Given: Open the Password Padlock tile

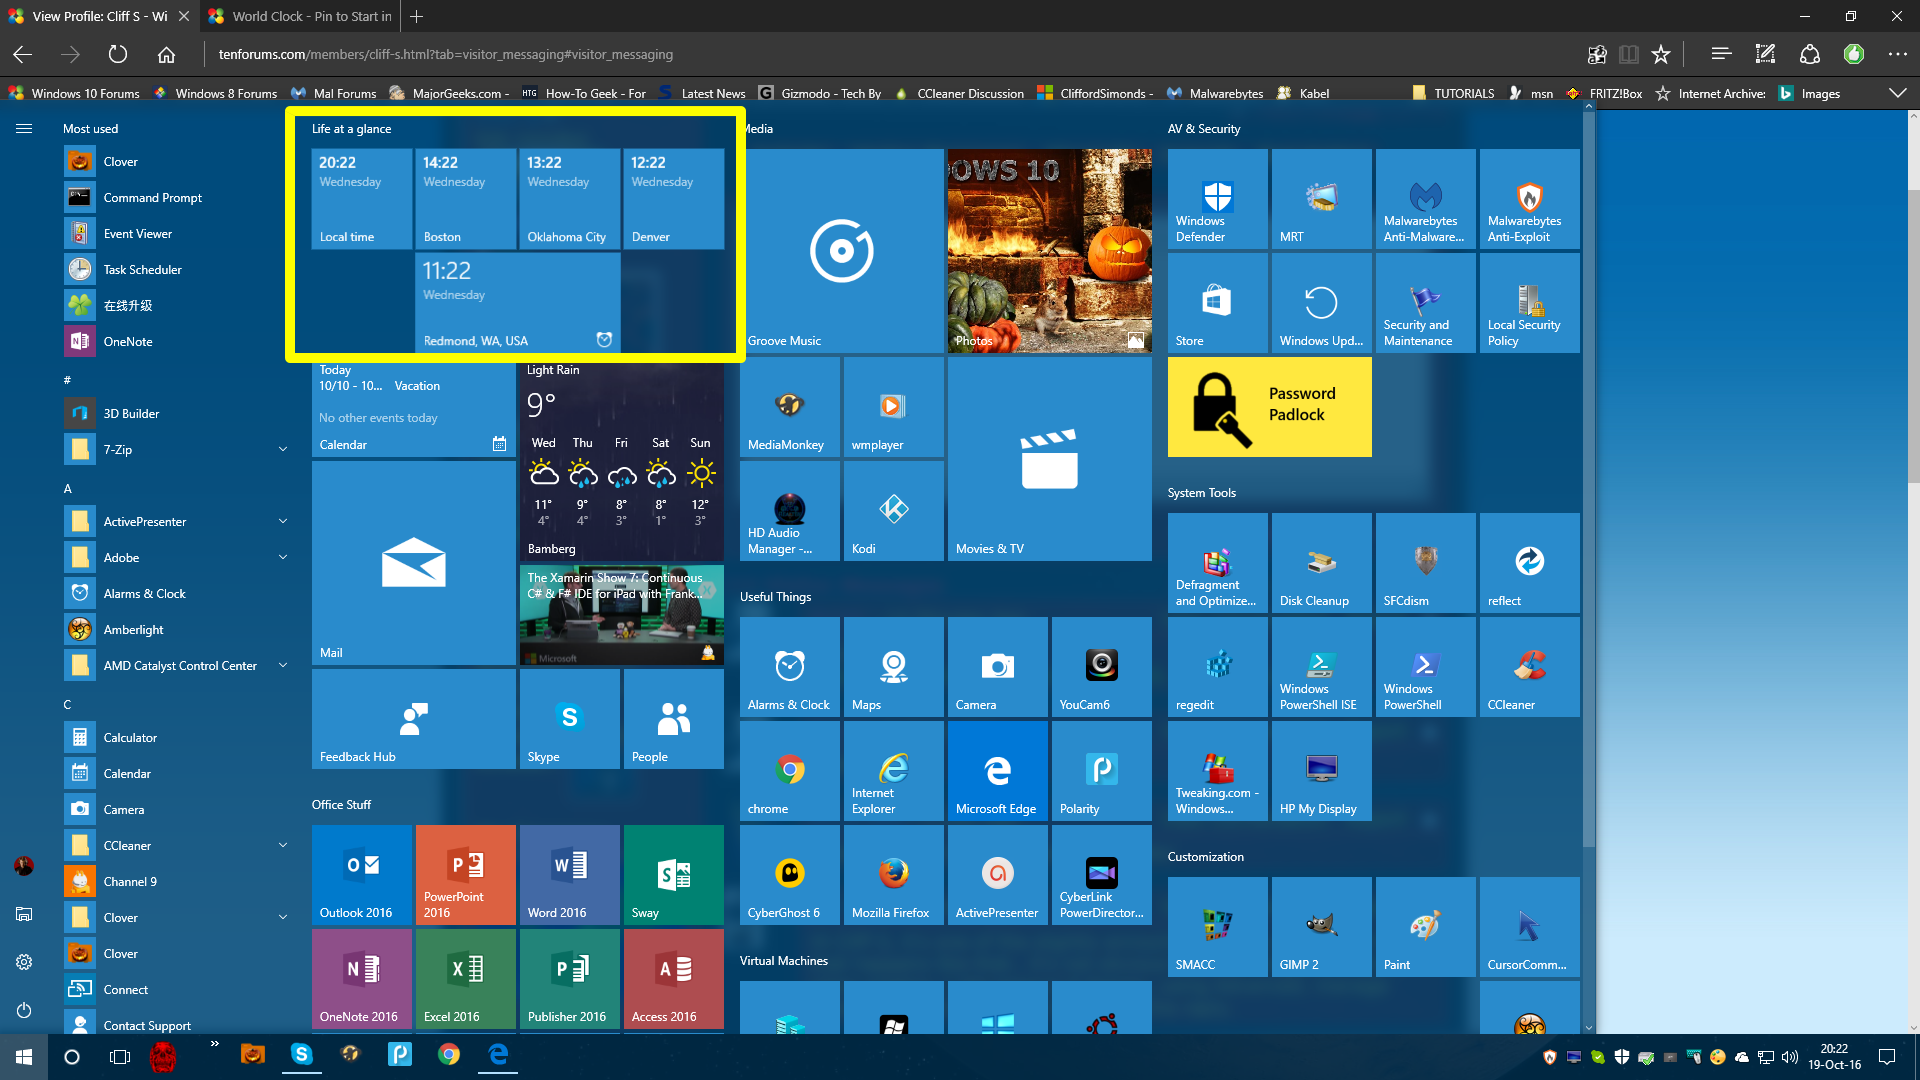Looking at the screenshot, I should click(1269, 407).
